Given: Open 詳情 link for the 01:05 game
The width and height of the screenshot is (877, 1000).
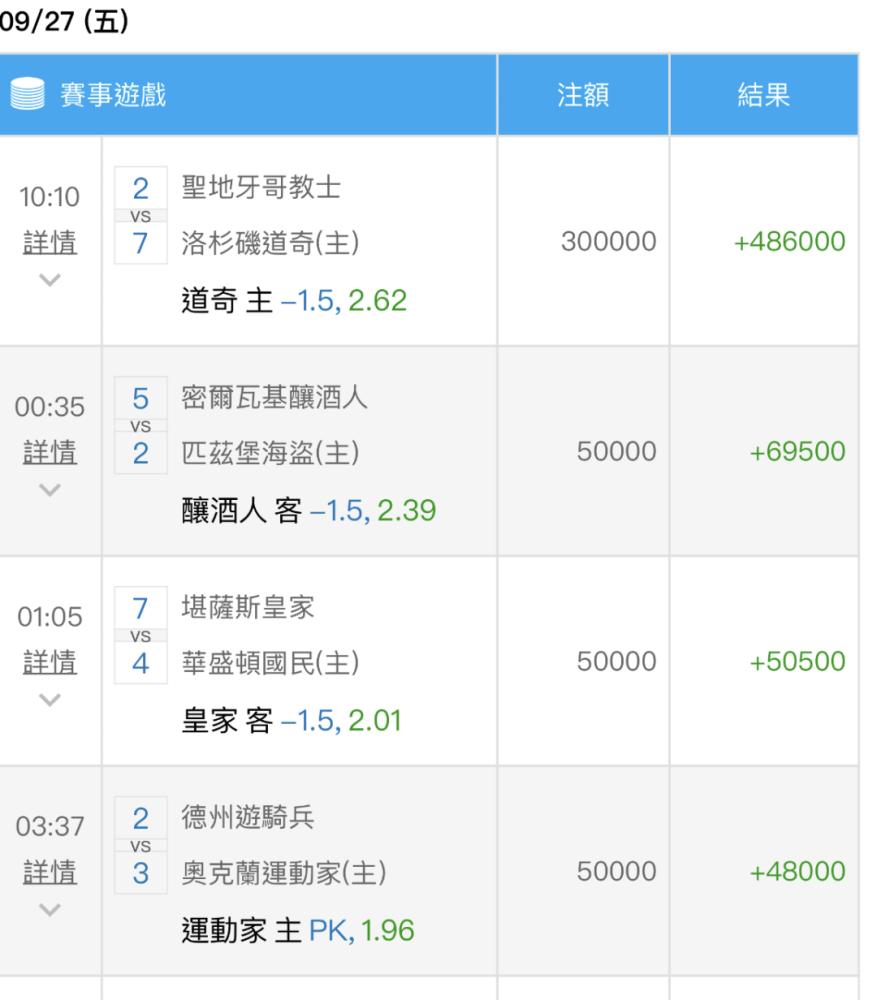Looking at the screenshot, I should pos(50,662).
